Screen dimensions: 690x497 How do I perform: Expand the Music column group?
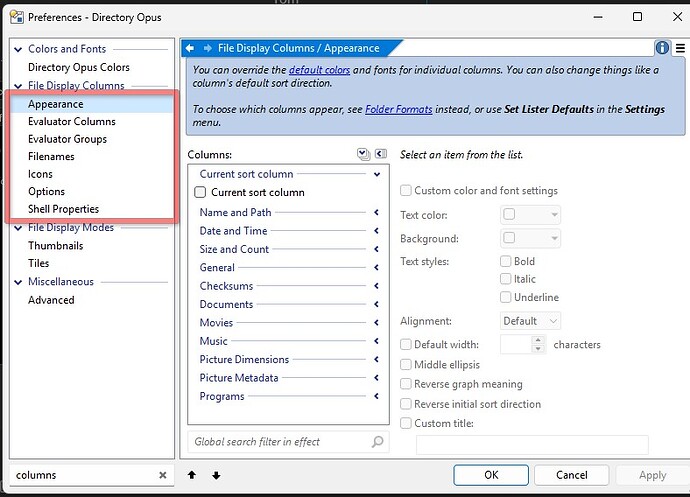[377, 341]
